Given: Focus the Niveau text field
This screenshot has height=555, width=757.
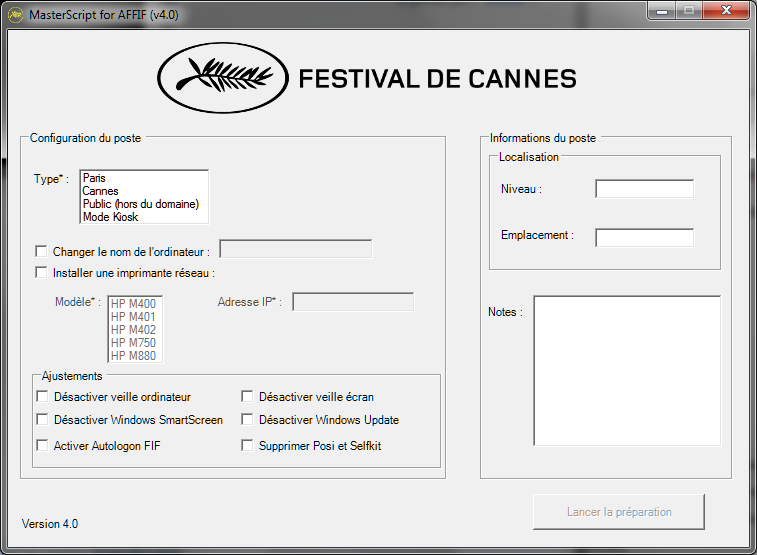Looking at the screenshot, I should [x=645, y=189].
